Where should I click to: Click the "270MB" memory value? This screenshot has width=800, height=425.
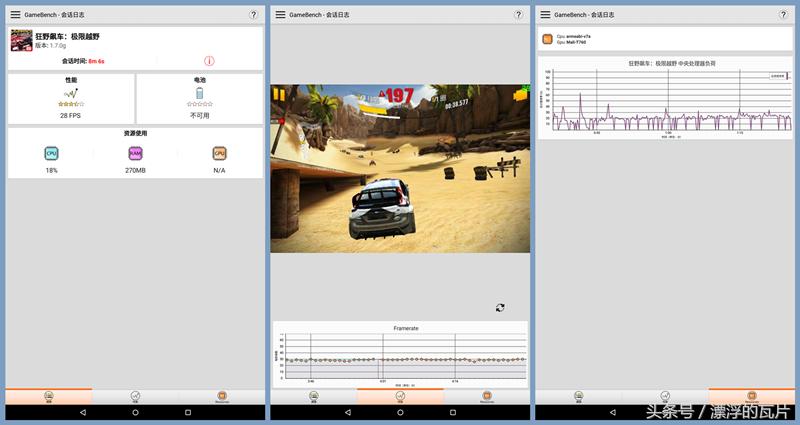coord(135,170)
